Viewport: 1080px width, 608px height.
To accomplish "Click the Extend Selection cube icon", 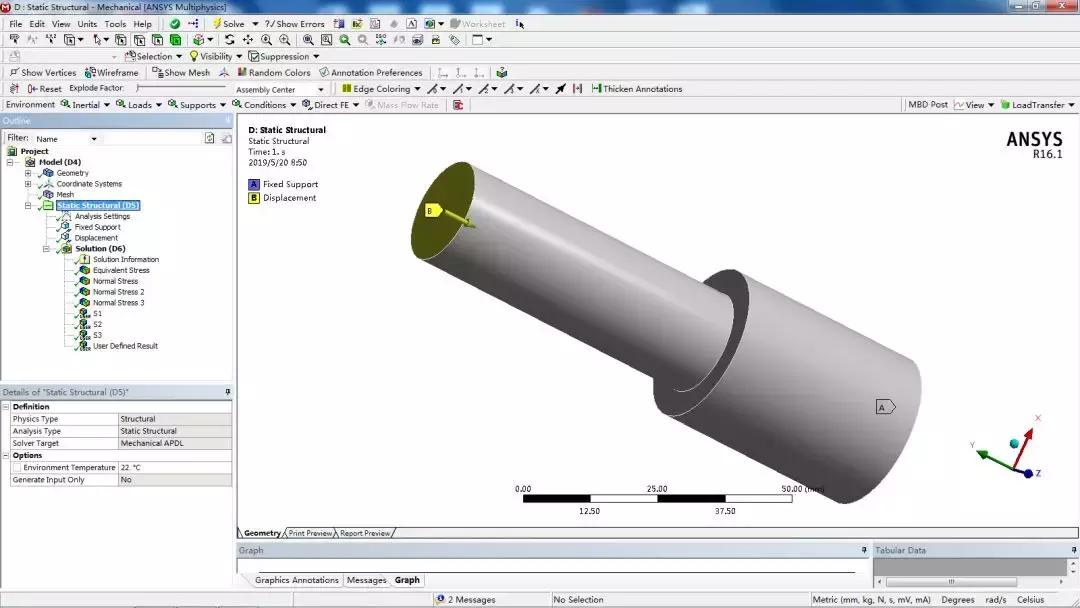I will [198, 40].
